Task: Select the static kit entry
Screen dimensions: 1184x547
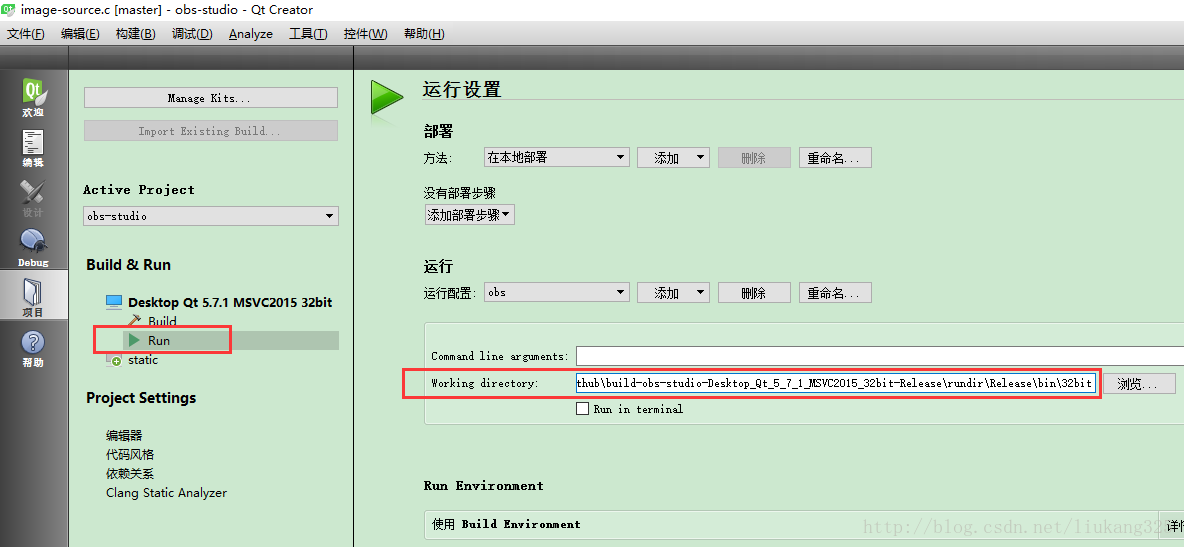Action: pyautogui.click(x=143, y=360)
